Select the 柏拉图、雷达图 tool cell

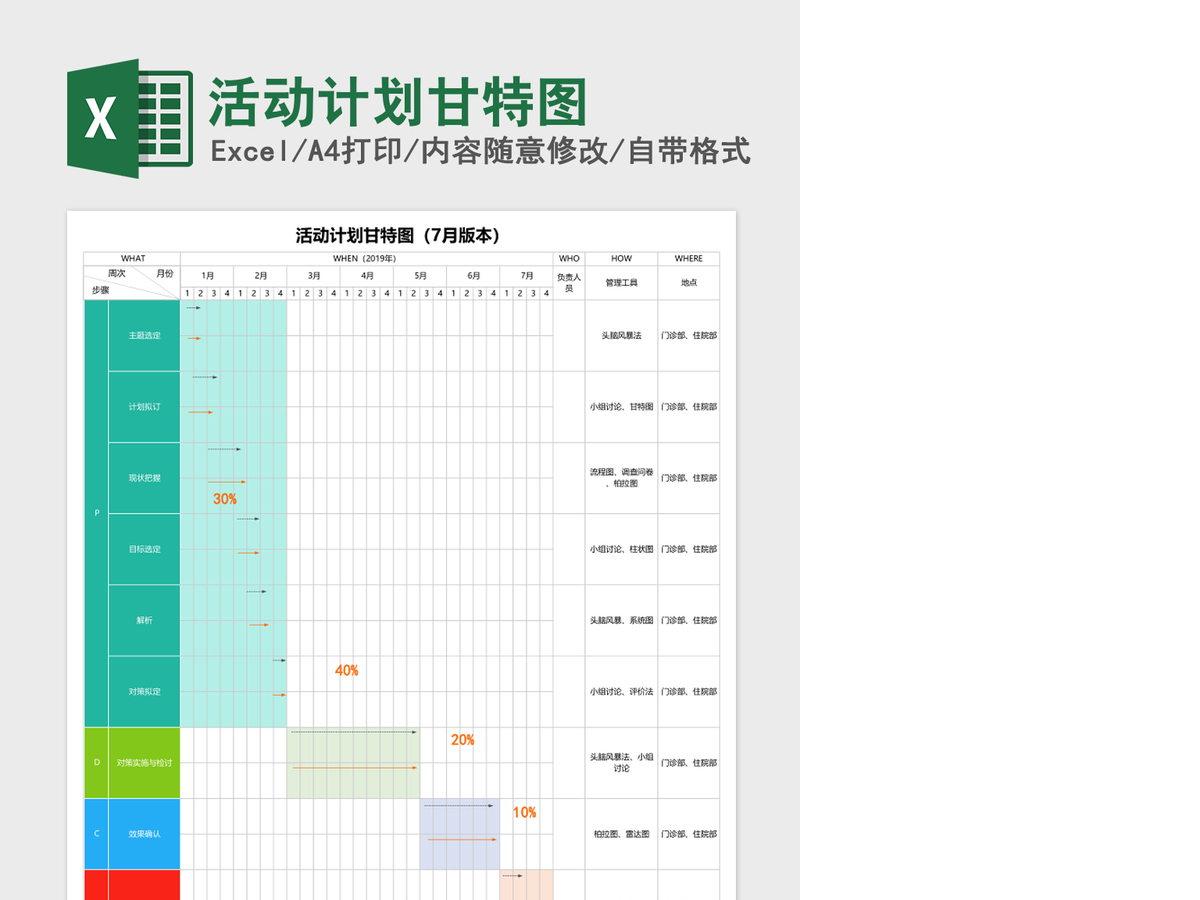[x=622, y=834]
